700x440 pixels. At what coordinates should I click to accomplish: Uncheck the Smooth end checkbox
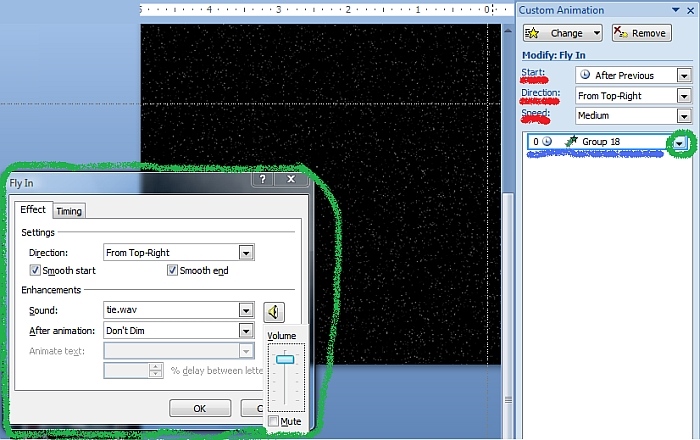click(x=172, y=270)
